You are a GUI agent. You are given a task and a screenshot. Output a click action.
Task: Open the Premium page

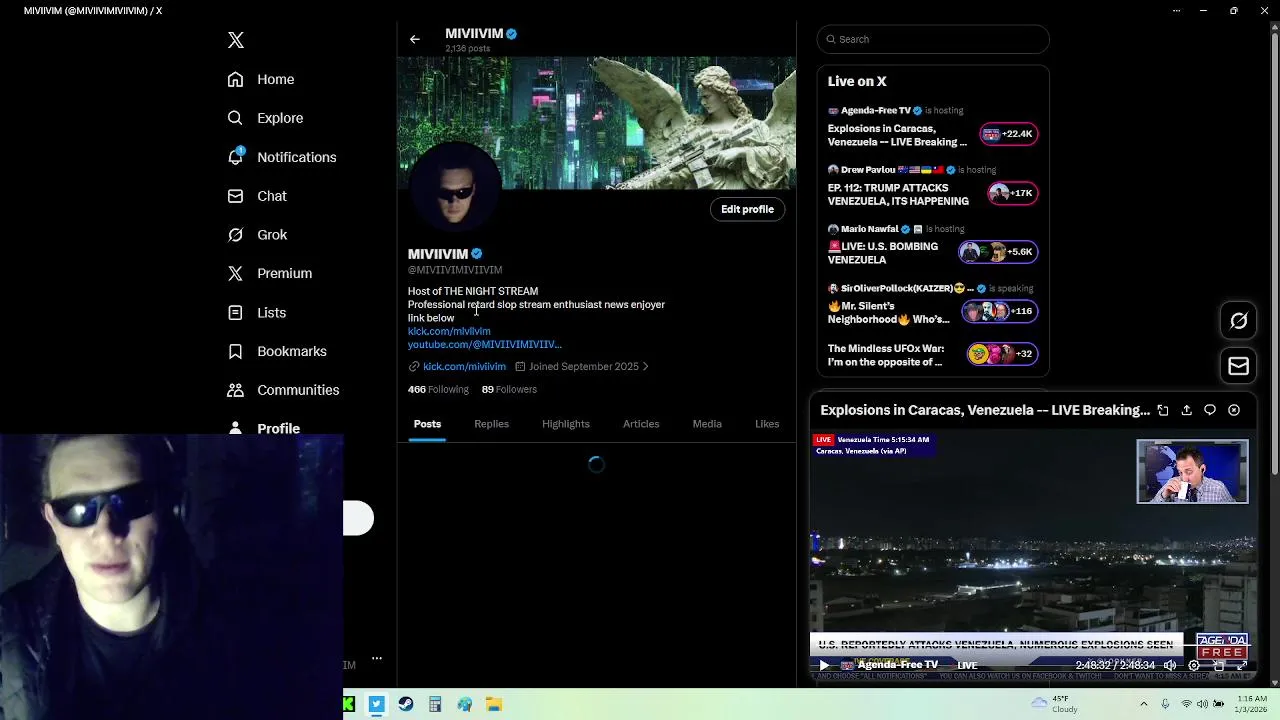pyautogui.click(x=269, y=273)
